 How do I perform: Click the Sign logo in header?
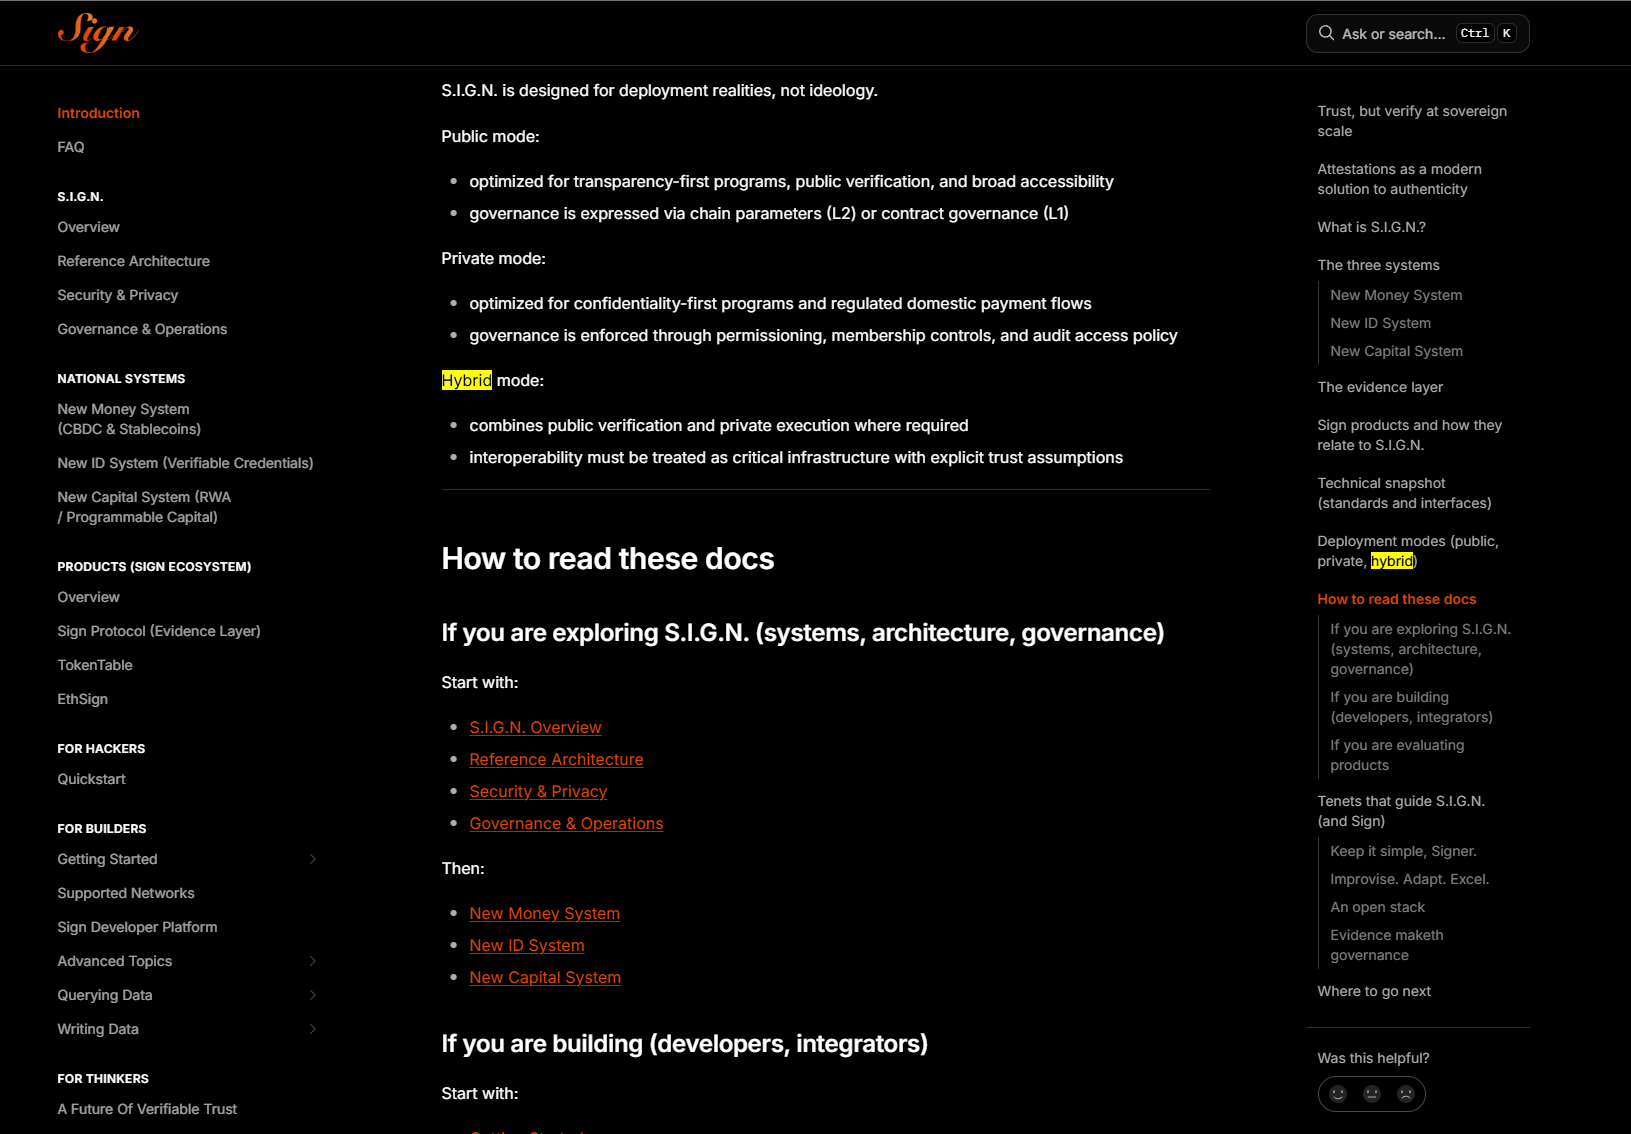[97, 32]
